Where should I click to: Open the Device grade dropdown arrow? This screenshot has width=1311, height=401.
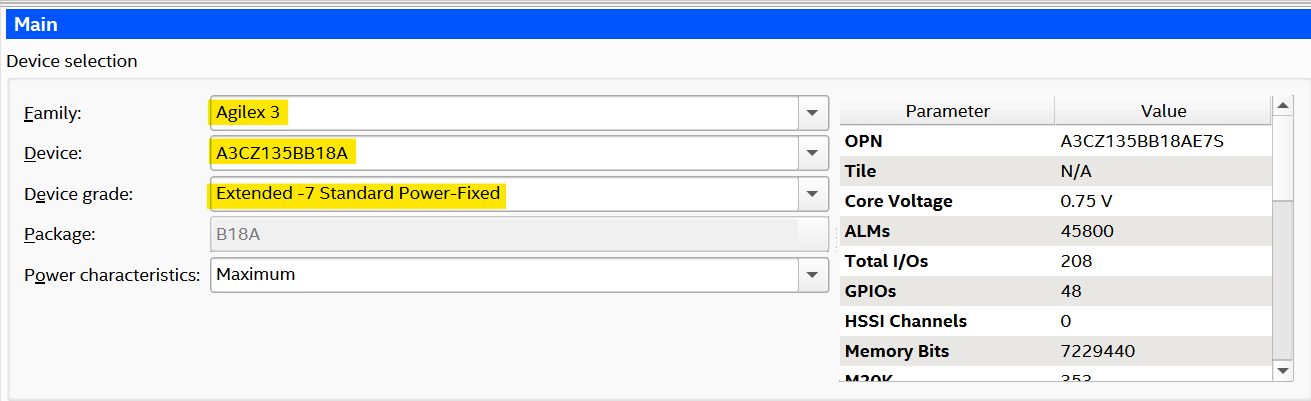[813, 194]
